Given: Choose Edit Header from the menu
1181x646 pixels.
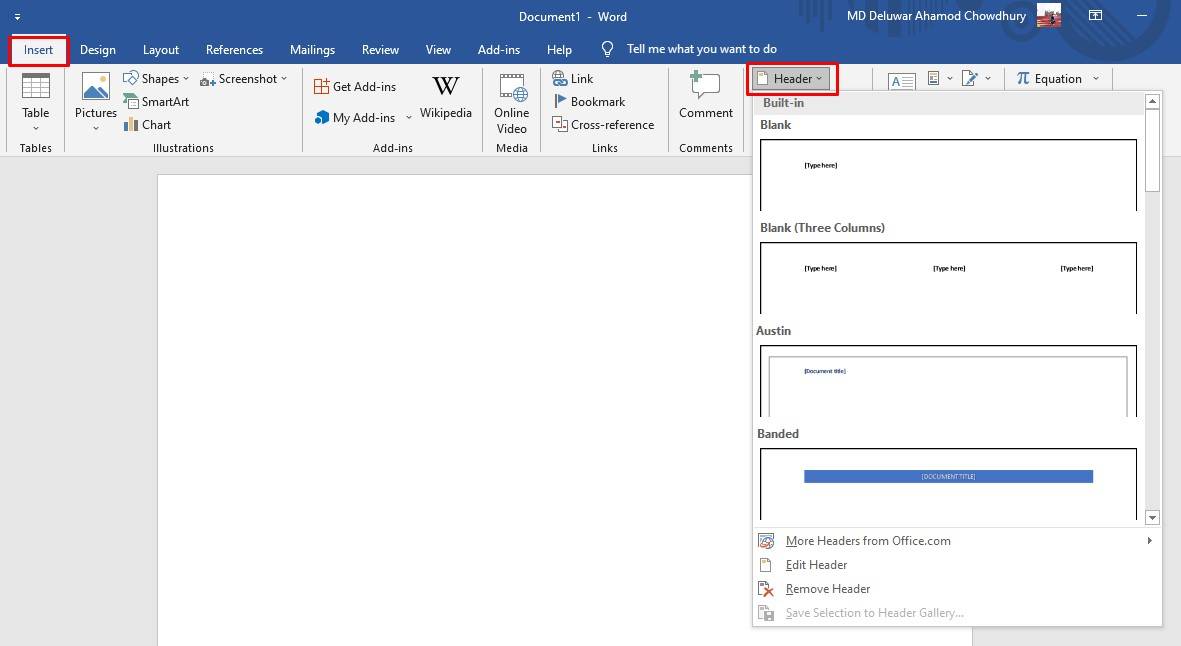Looking at the screenshot, I should (x=817, y=565).
